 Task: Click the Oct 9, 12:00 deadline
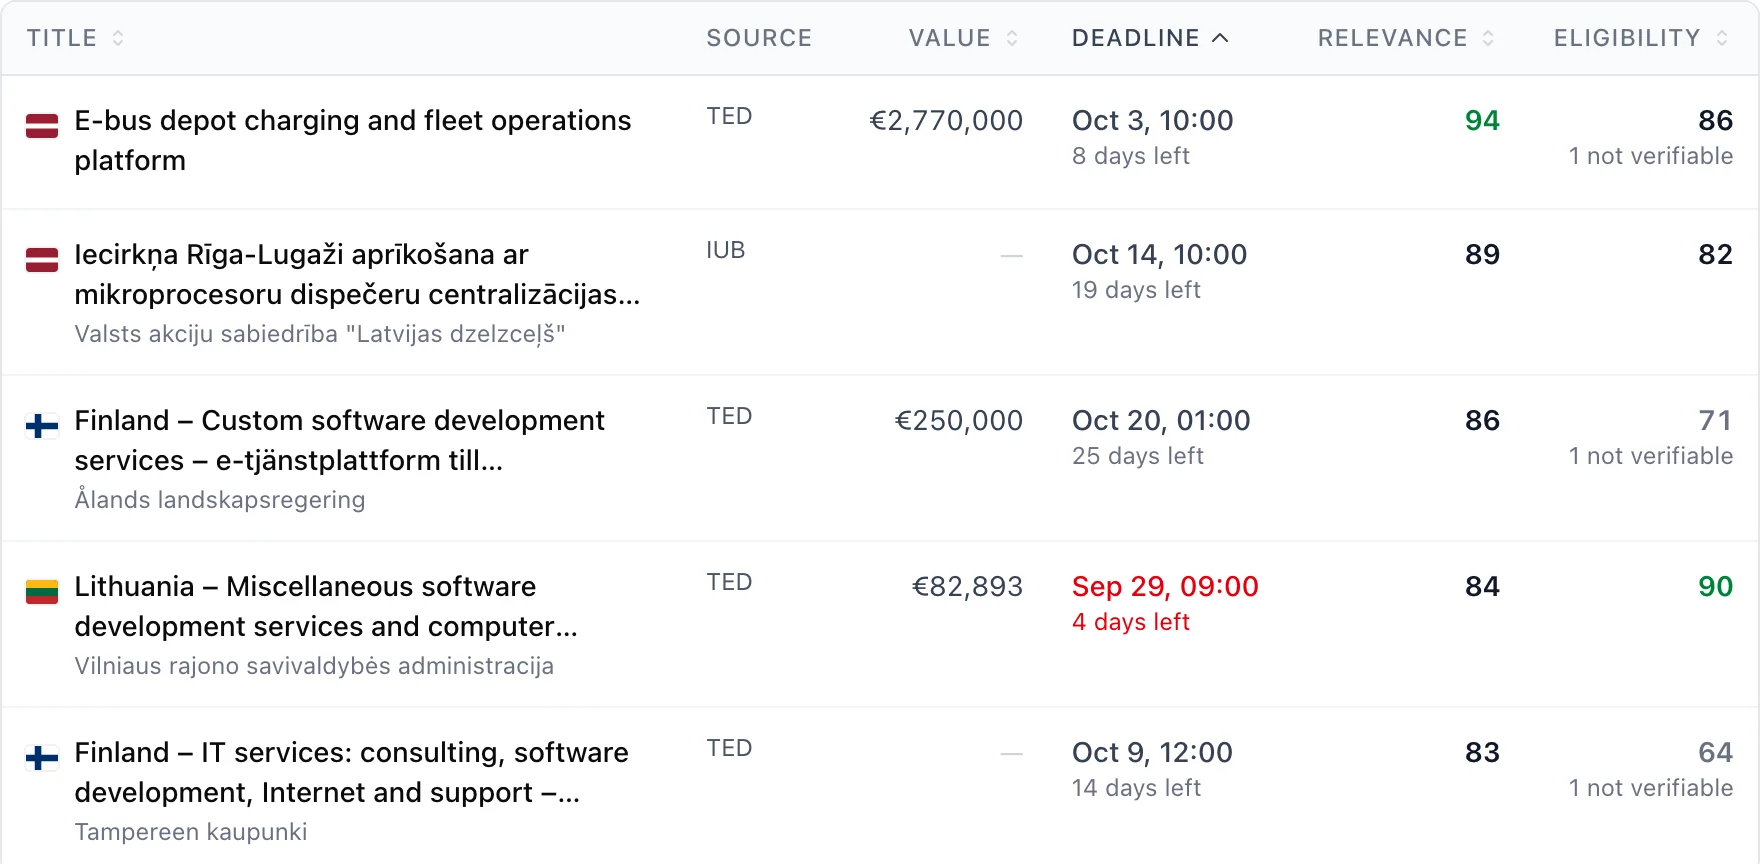coord(1152,753)
